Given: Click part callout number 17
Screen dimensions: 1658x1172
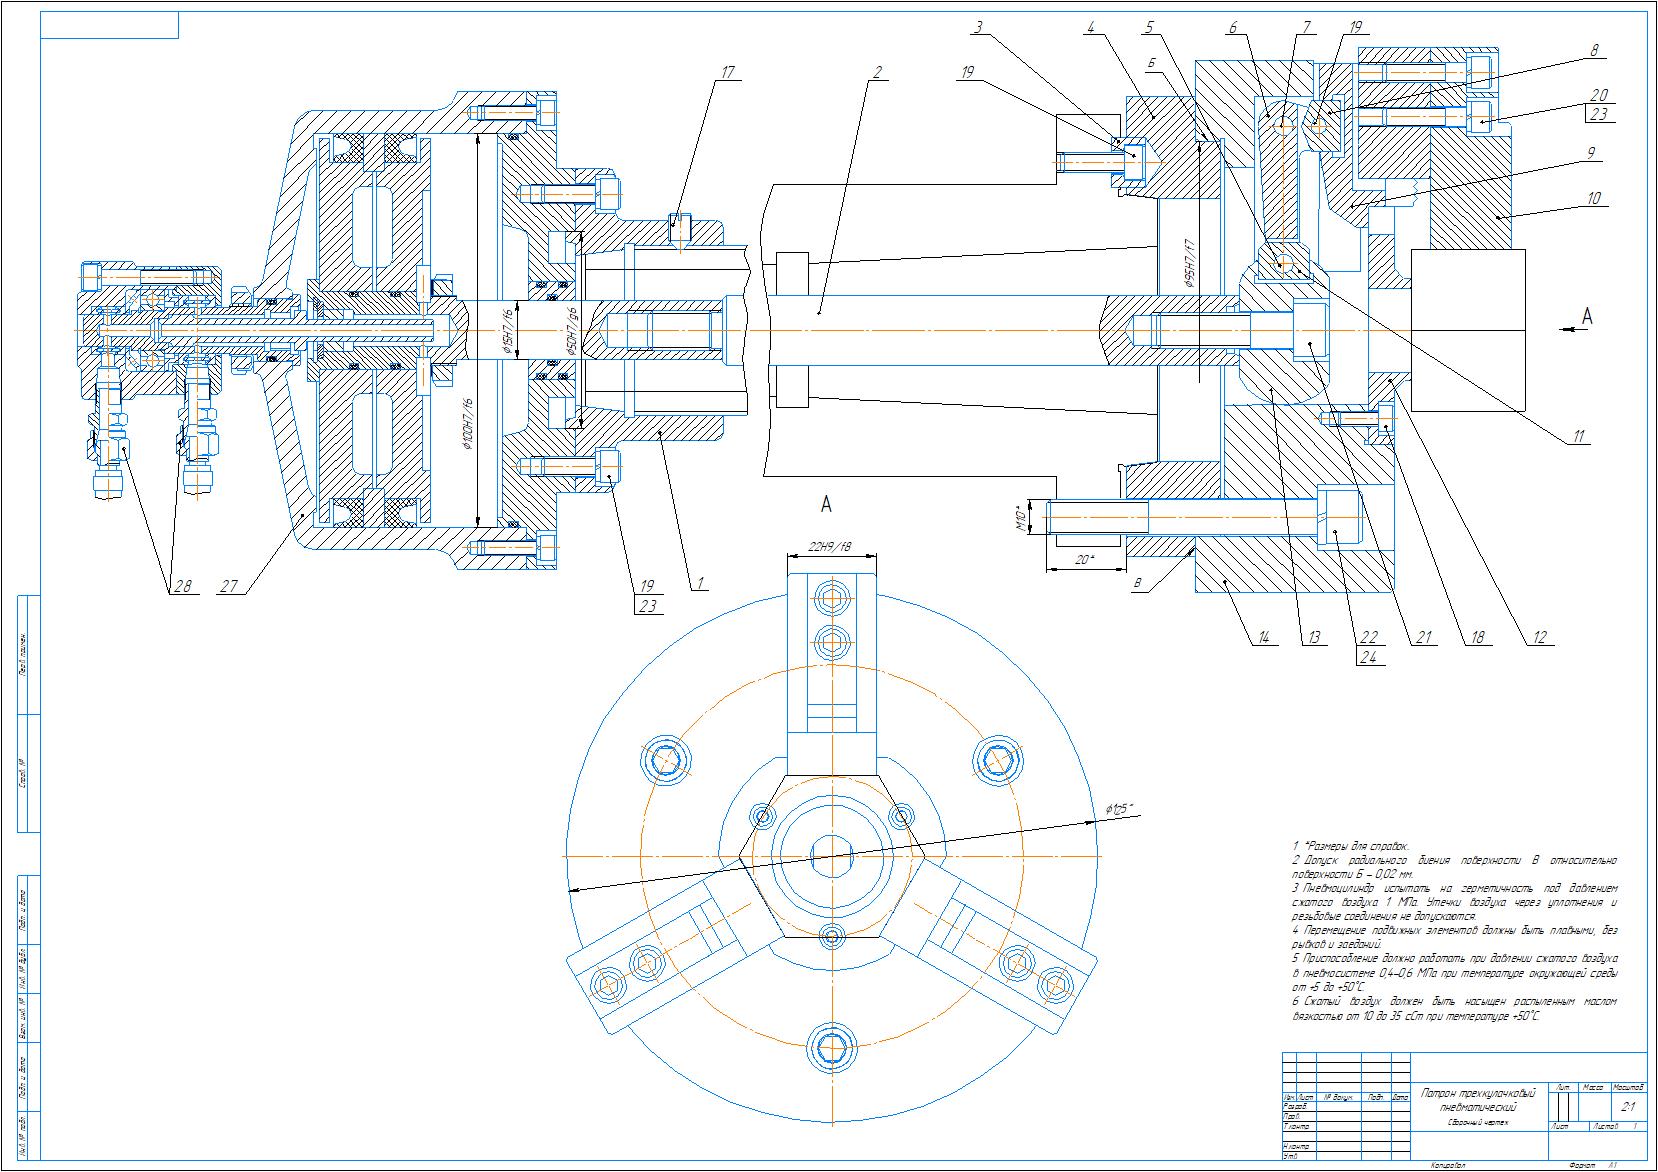Looking at the screenshot, I should coord(727,72).
